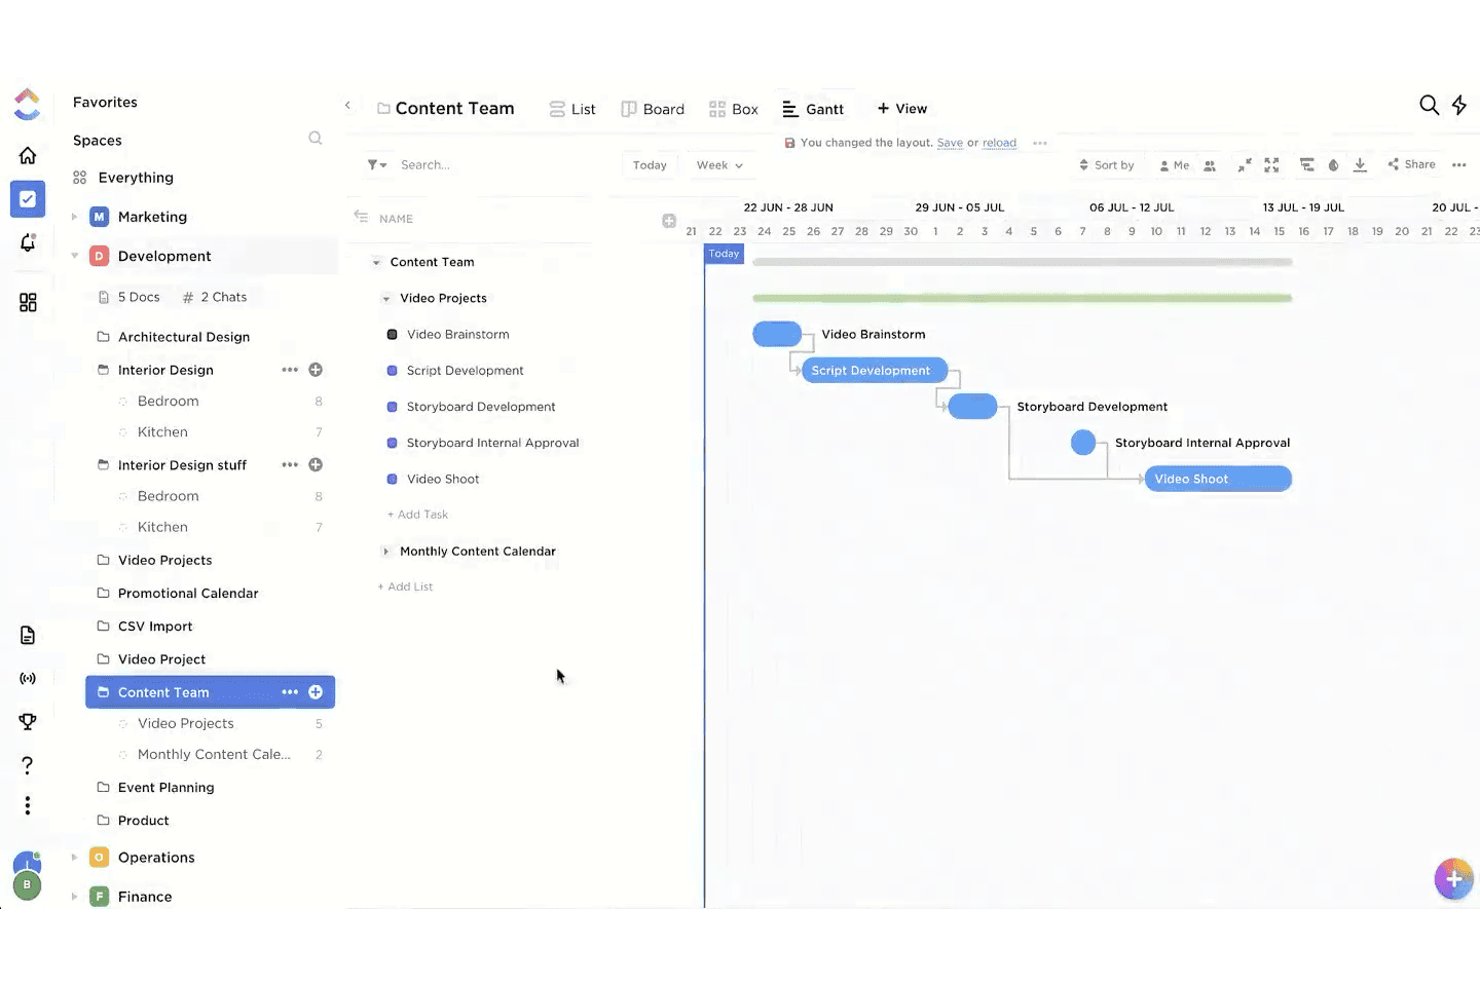Switch to the Box view tab
Image resolution: width=1480 pixels, height=987 pixels.
(x=734, y=109)
